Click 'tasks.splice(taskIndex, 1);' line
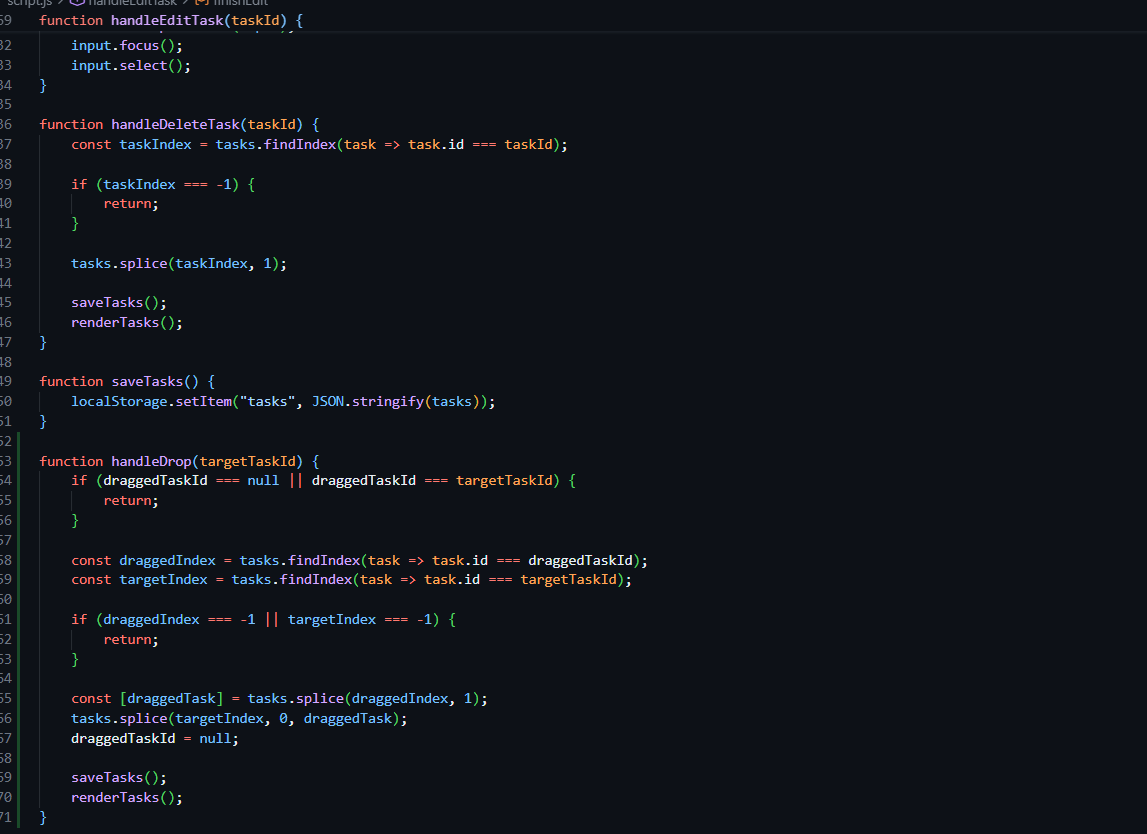 tap(178, 263)
